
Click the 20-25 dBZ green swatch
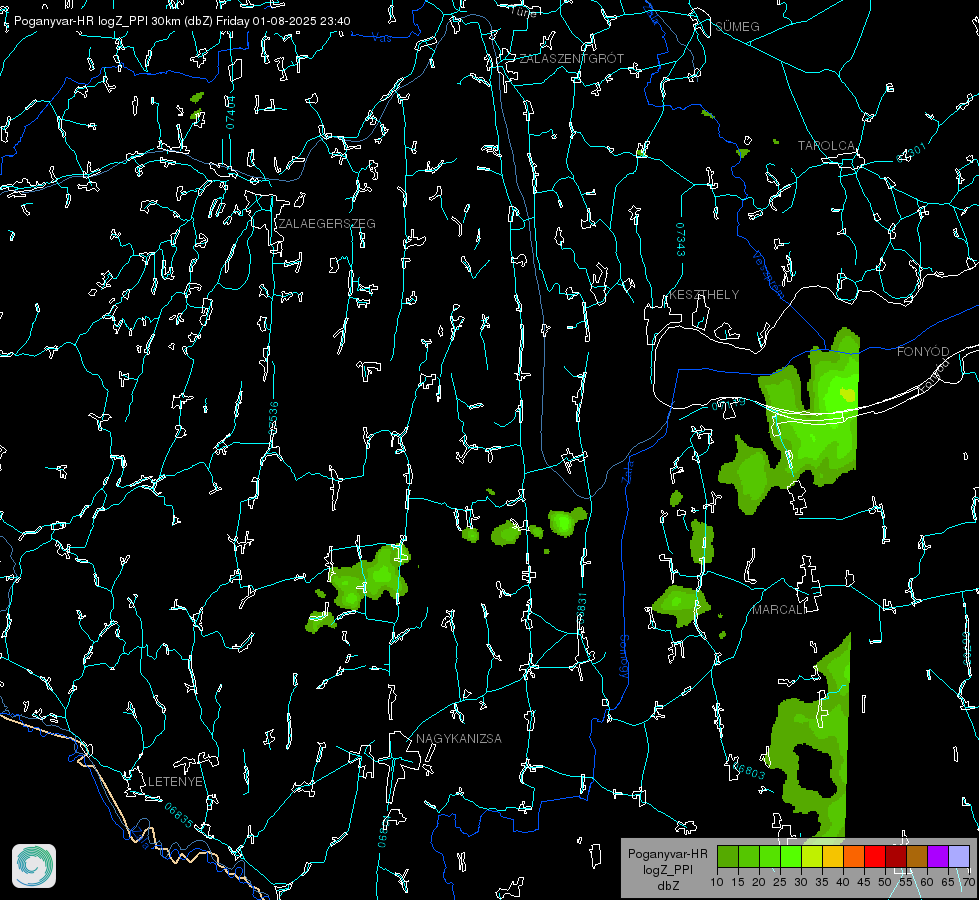click(770, 856)
